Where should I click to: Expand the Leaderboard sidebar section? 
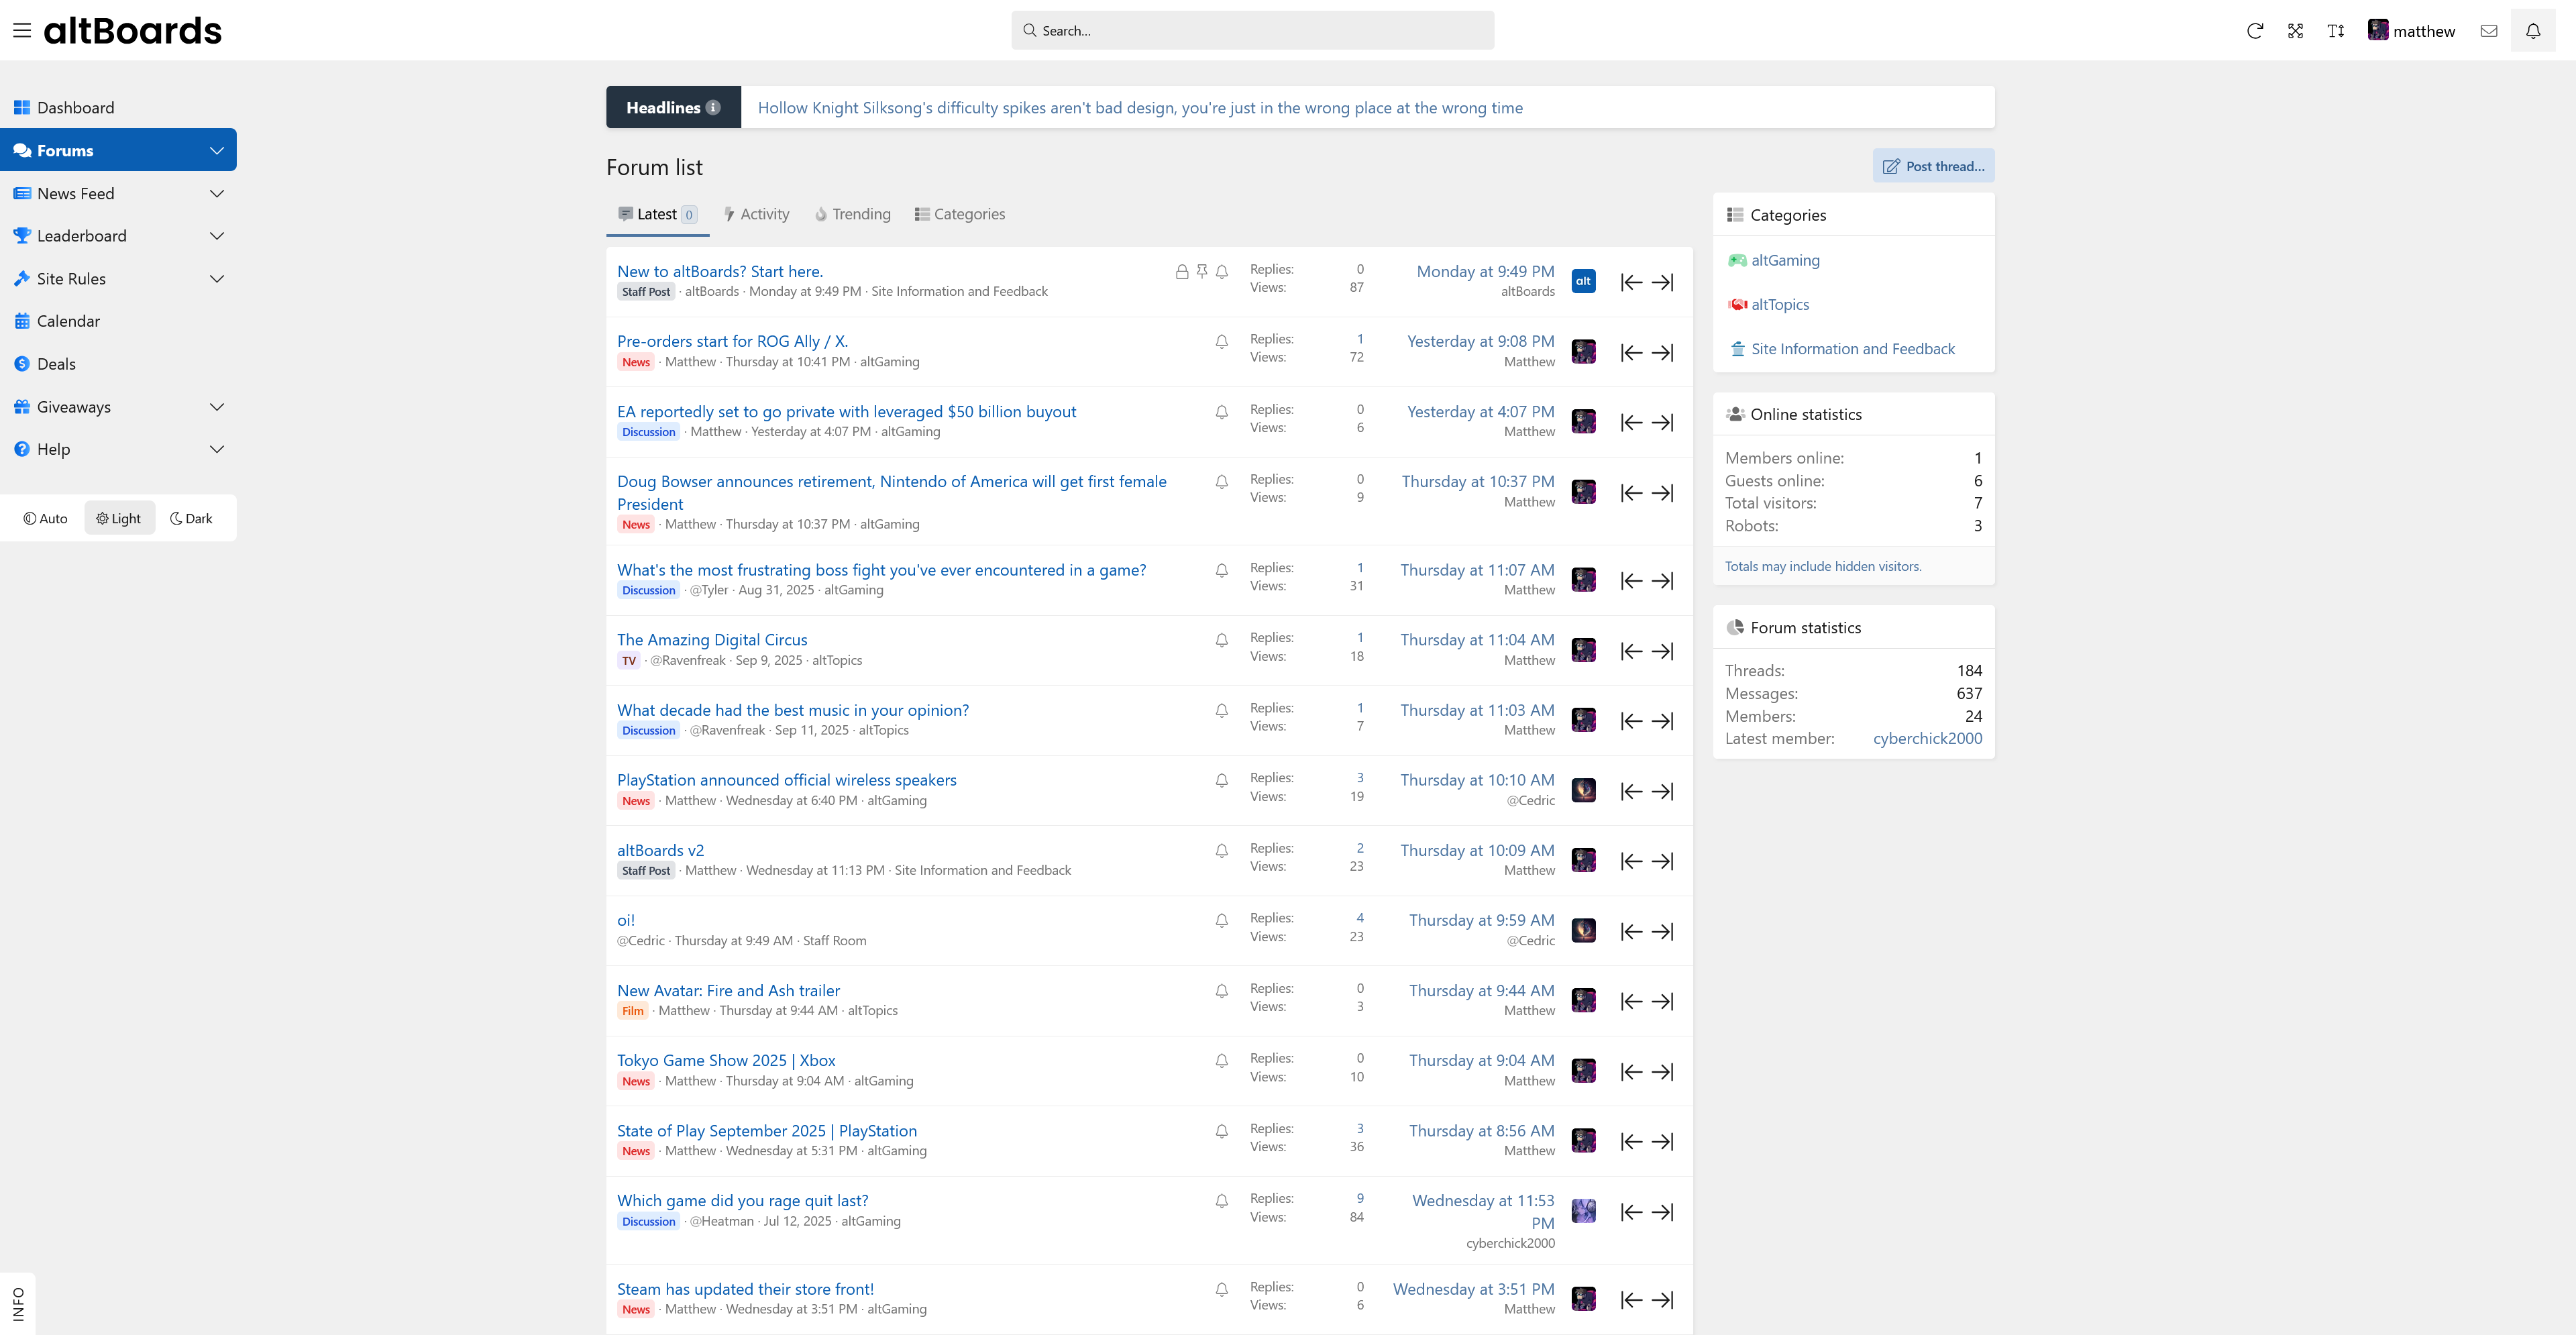tap(216, 236)
